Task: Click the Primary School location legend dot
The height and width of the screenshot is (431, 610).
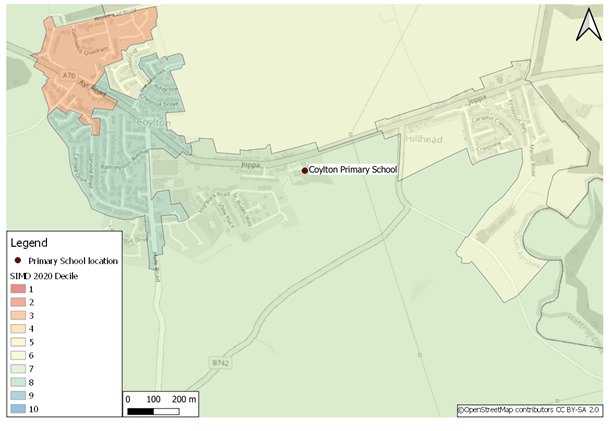Action: [x=18, y=260]
